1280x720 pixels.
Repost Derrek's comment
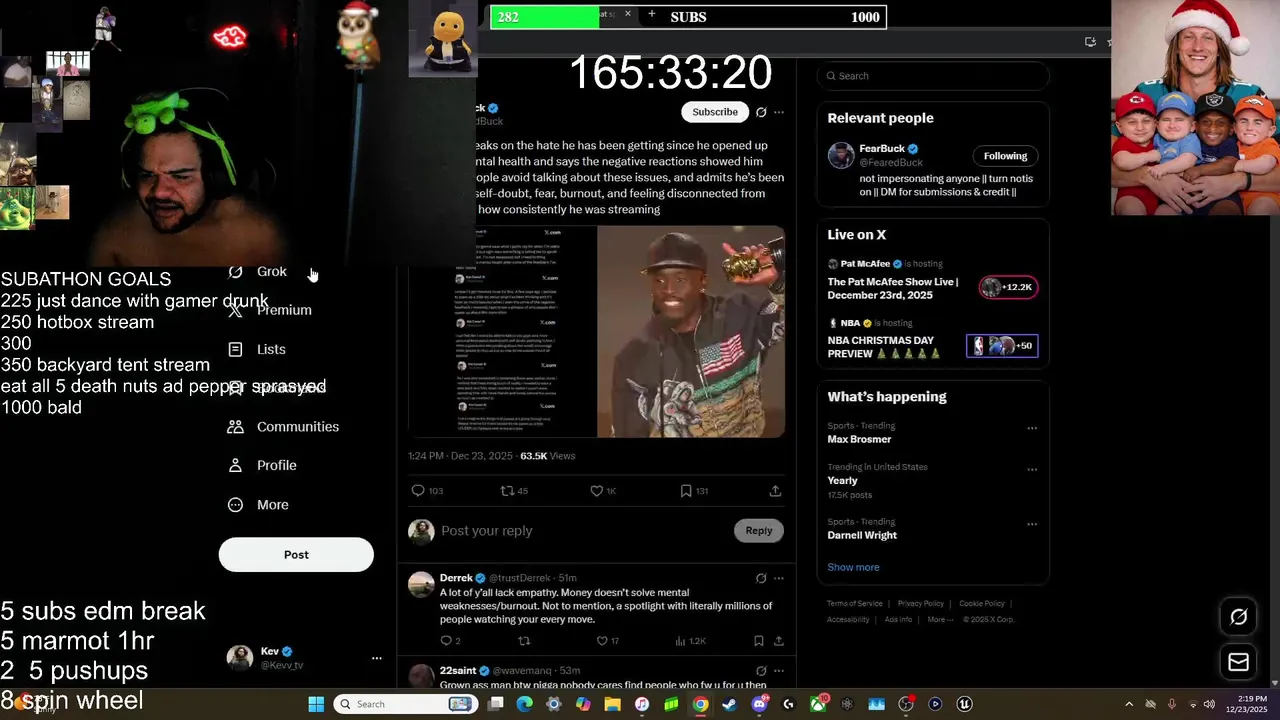pos(524,641)
